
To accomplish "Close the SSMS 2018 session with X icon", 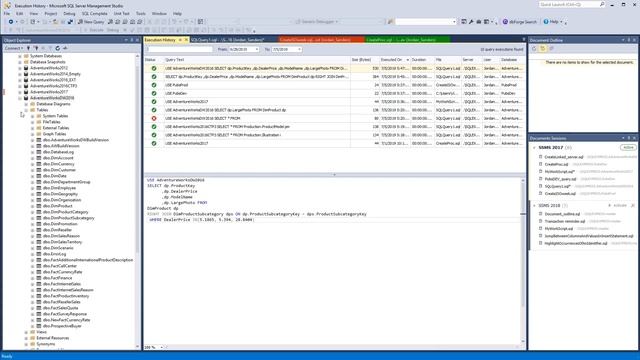I will (x=633, y=206).
